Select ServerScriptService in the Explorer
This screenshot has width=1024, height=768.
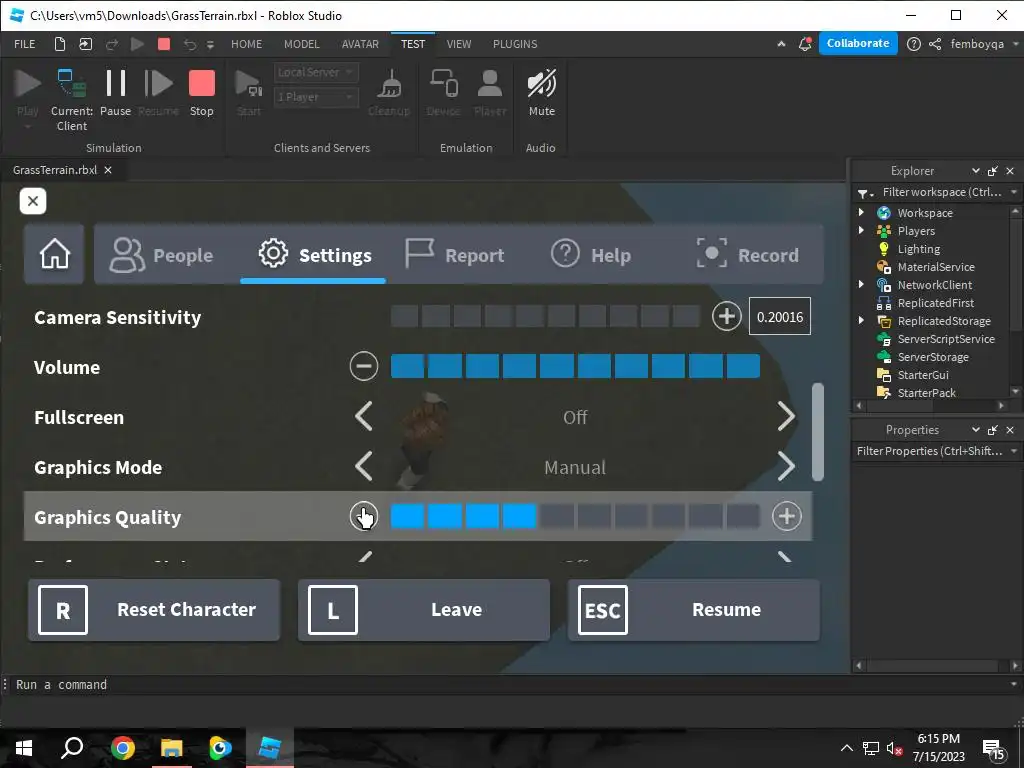[946, 339]
